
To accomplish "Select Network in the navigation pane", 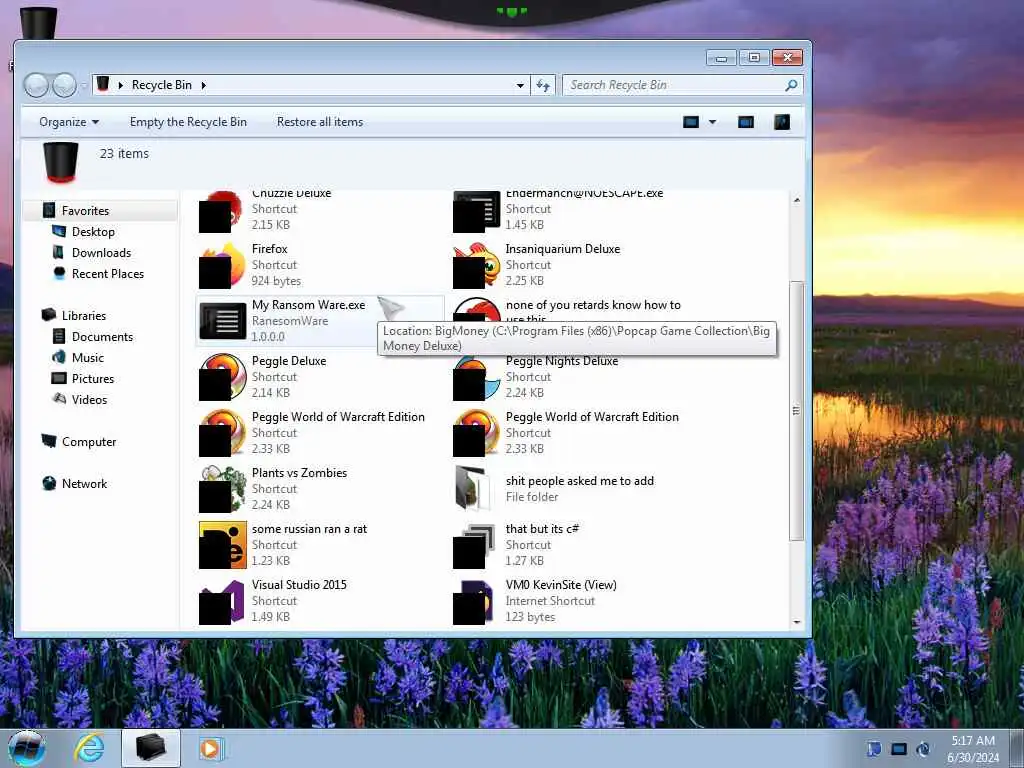I will (x=84, y=483).
